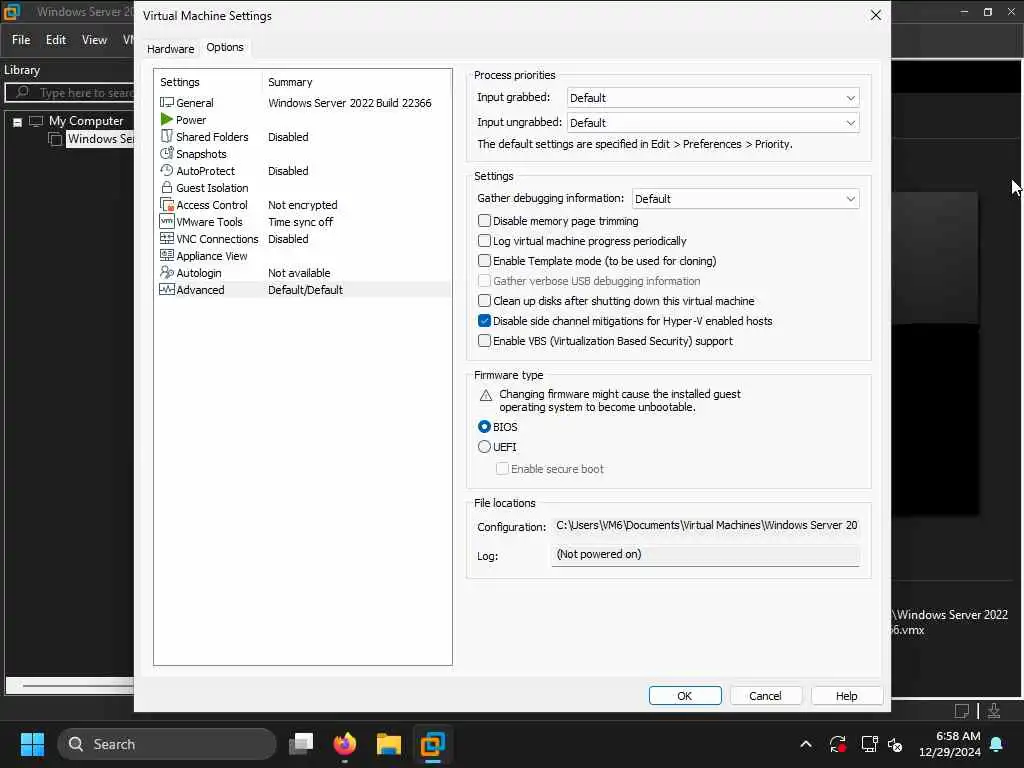Collapse the My Computer tree node
The height and width of the screenshot is (768, 1024).
pyautogui.click(x=18, y=122)
